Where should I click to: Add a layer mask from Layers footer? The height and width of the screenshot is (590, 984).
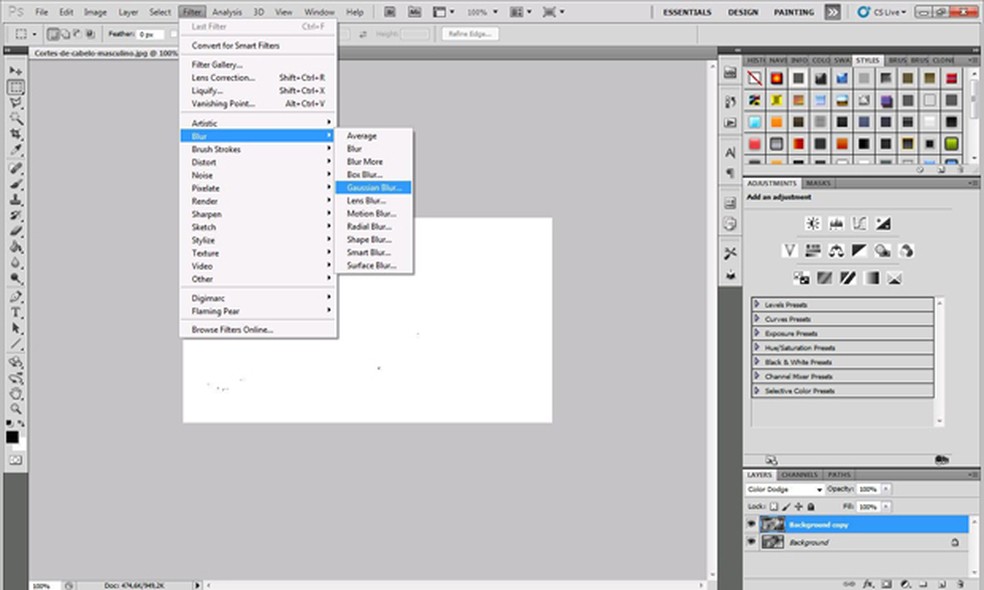coord(886,584)
